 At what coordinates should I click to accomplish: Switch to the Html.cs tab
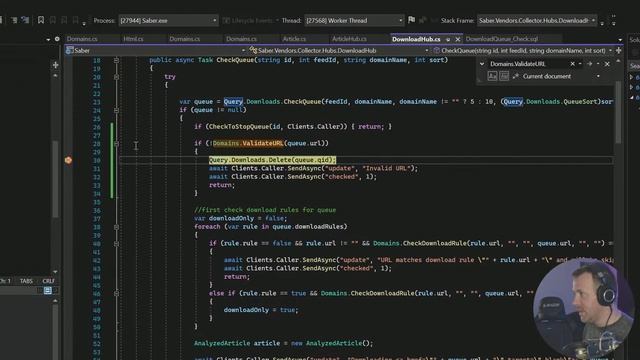click(133, 39)
